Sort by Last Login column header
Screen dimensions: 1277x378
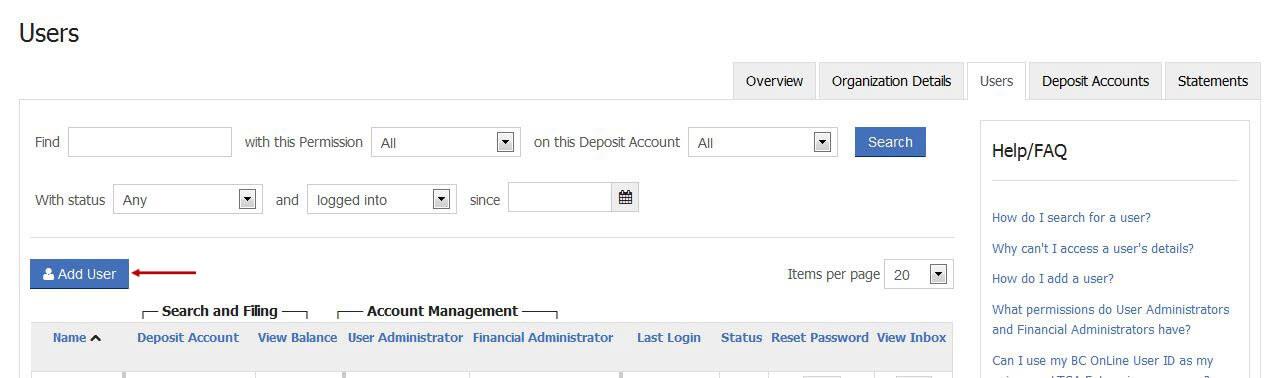(x=669, y=338)
